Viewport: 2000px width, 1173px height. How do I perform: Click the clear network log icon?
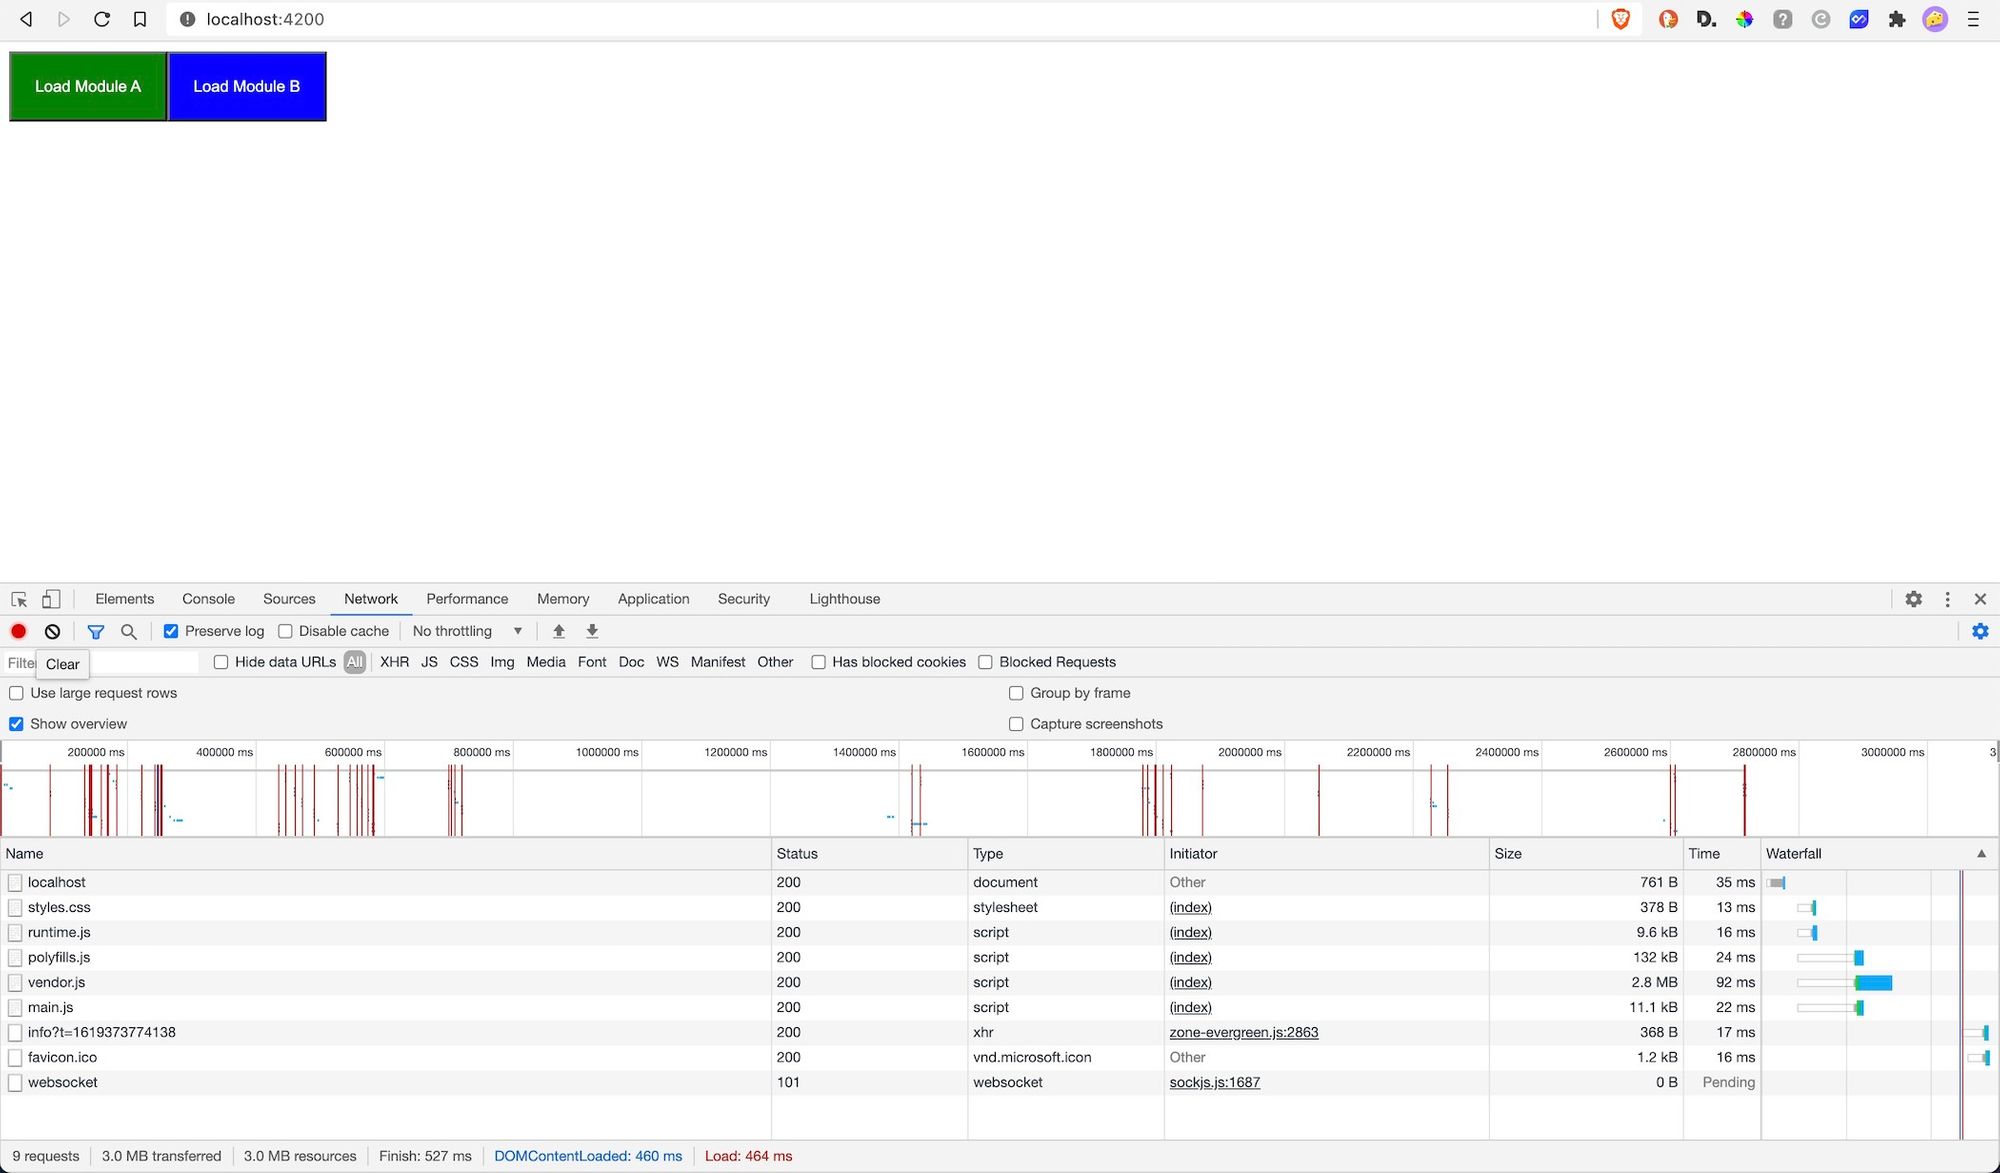point(52,631)
